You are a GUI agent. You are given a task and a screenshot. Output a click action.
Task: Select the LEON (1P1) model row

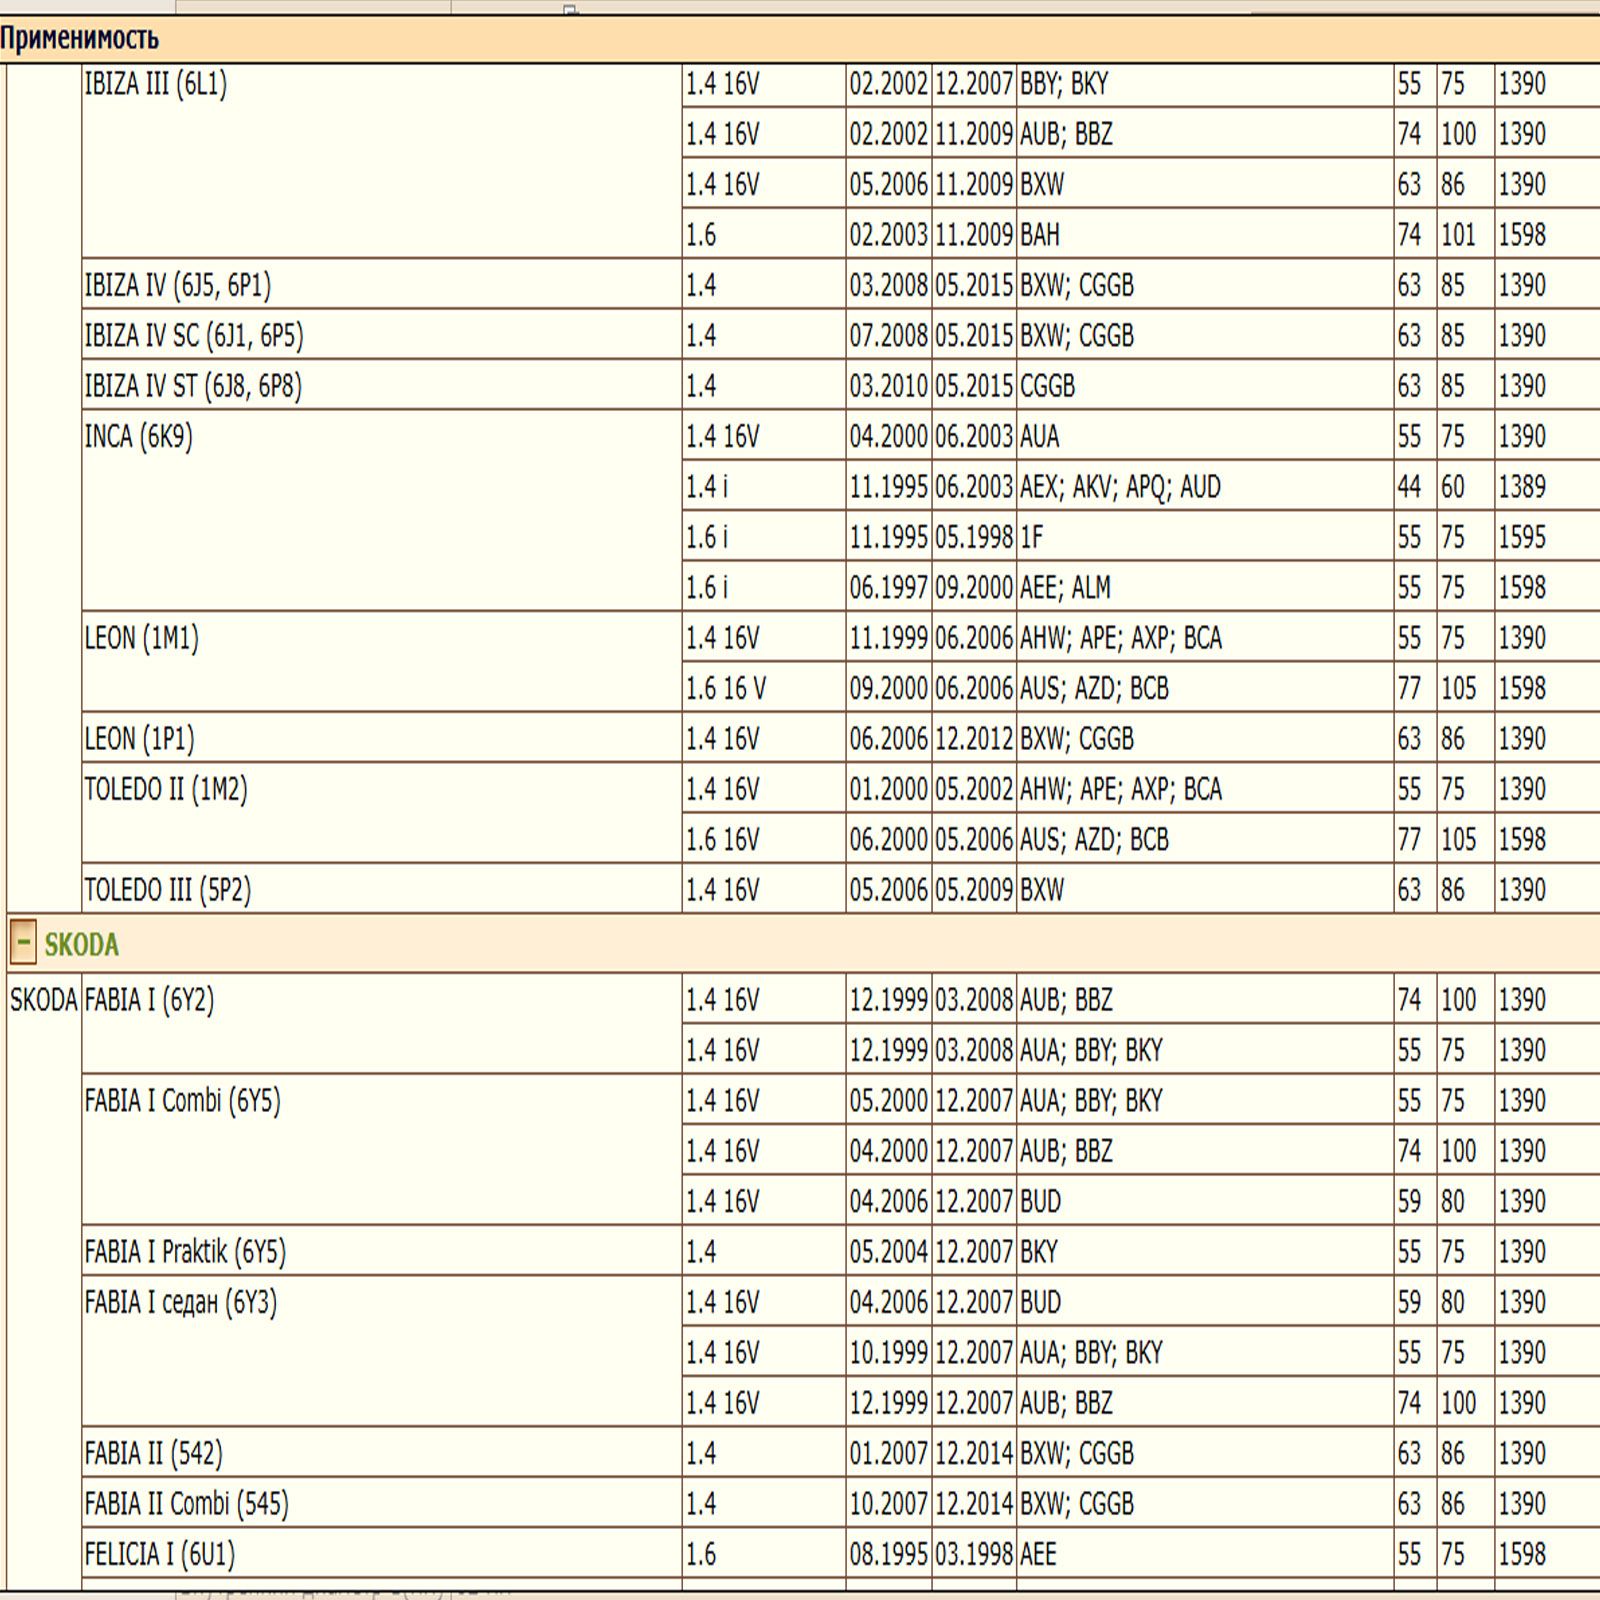point(140,739)
